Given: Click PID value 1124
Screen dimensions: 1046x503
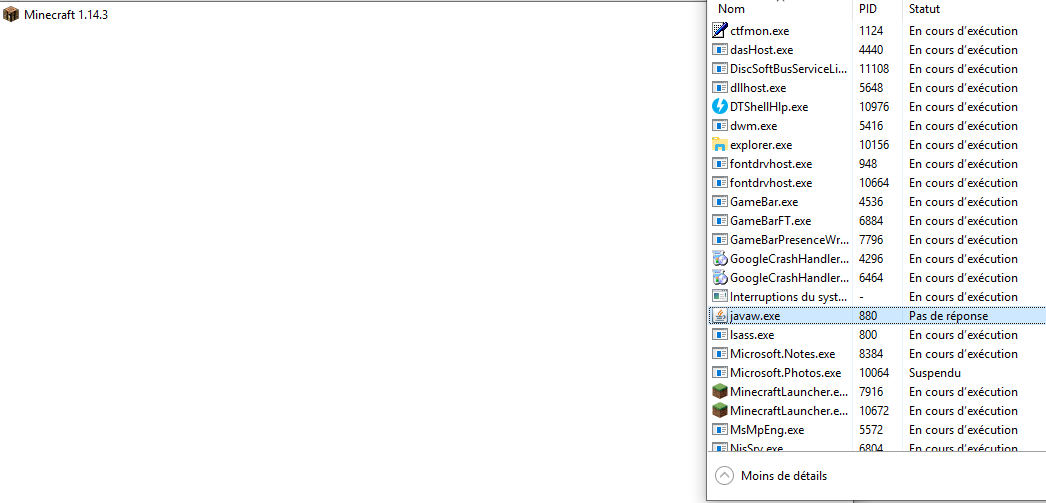Looking at the screenshot, I should pos(871,31).
